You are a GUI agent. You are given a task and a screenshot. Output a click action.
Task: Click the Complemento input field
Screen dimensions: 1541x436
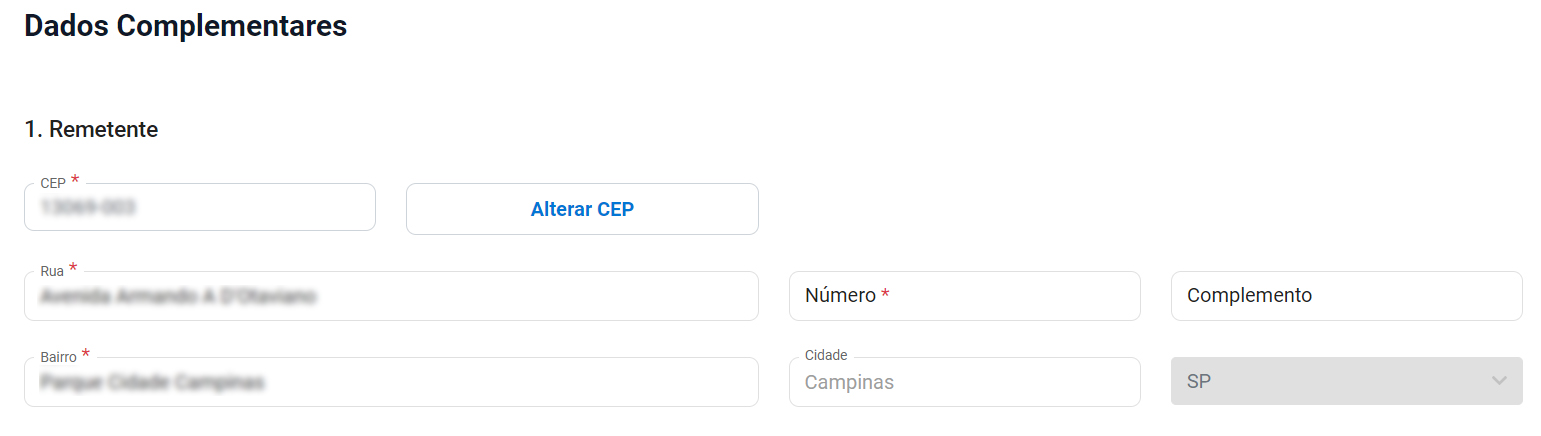(1346, 296)
